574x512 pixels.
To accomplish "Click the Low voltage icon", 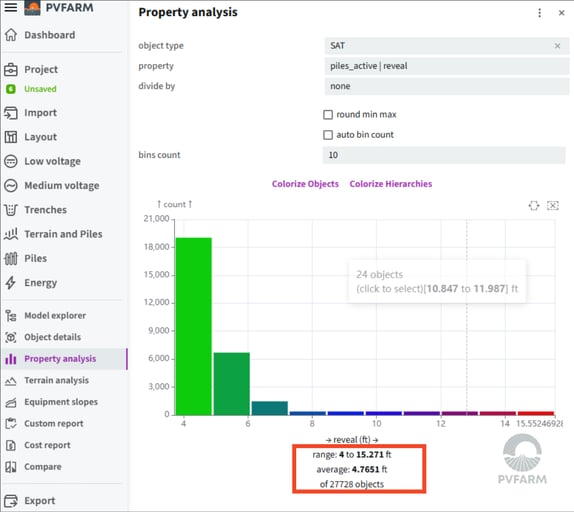I will [11, 161].
